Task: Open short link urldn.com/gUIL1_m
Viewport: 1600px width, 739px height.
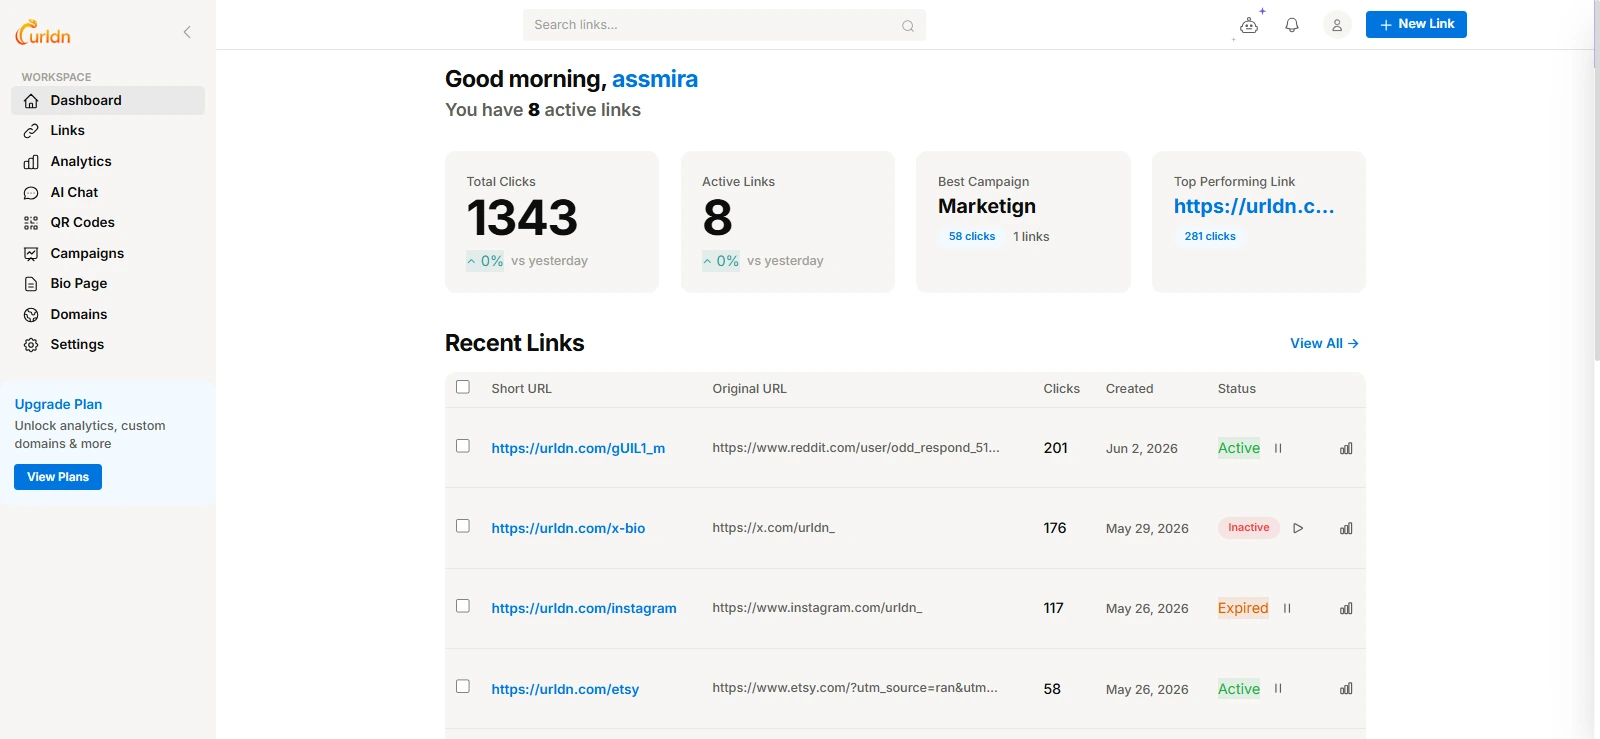Action: click(x=578, y=448)
